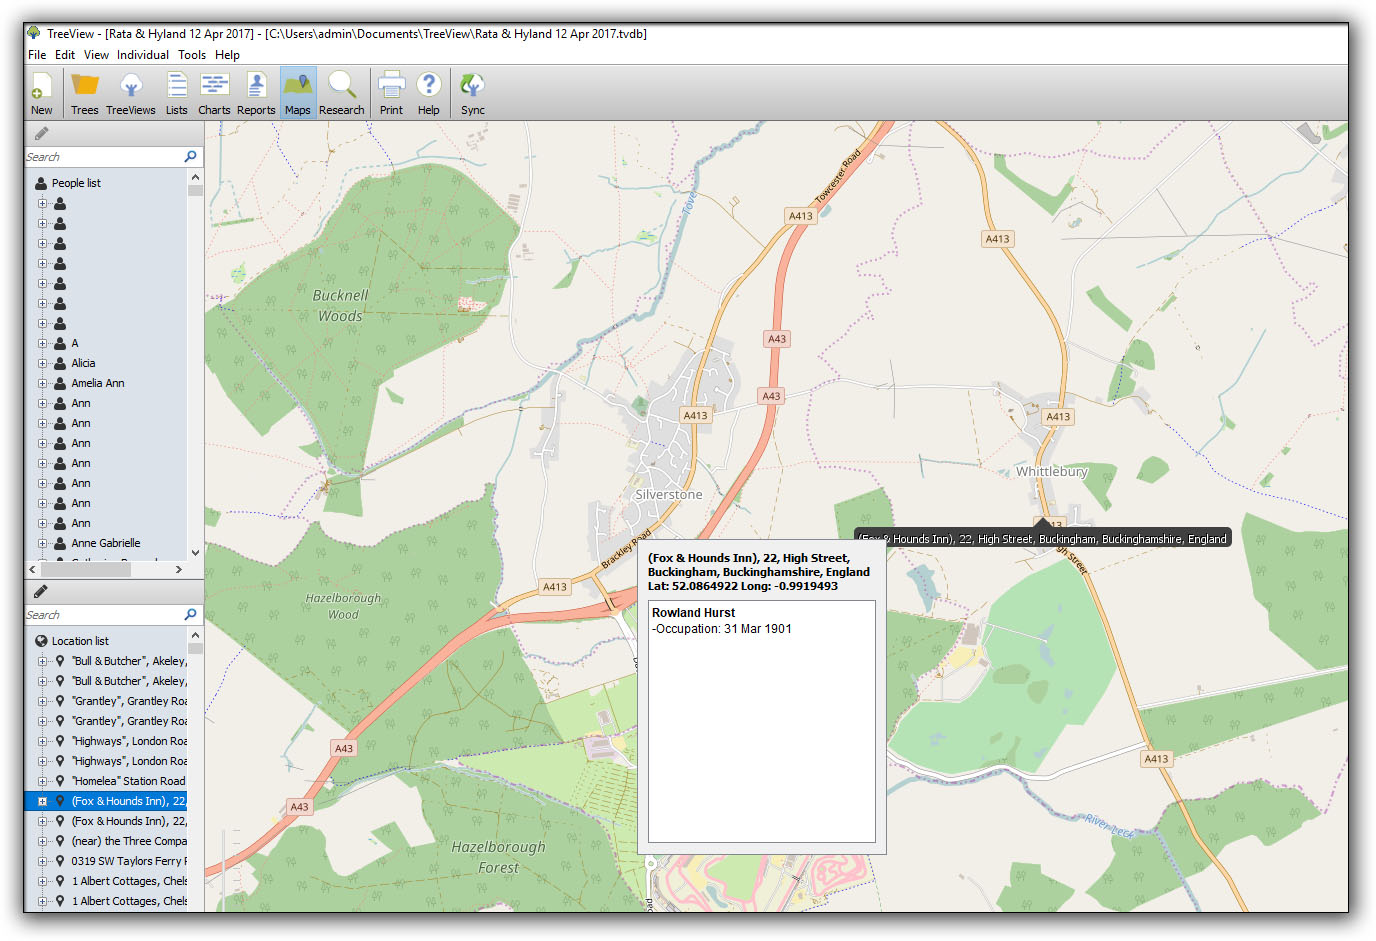The image size is (1376, 941).
Task: Expand the first "Bull & Butcher", Akeley node
Action: 43,661
